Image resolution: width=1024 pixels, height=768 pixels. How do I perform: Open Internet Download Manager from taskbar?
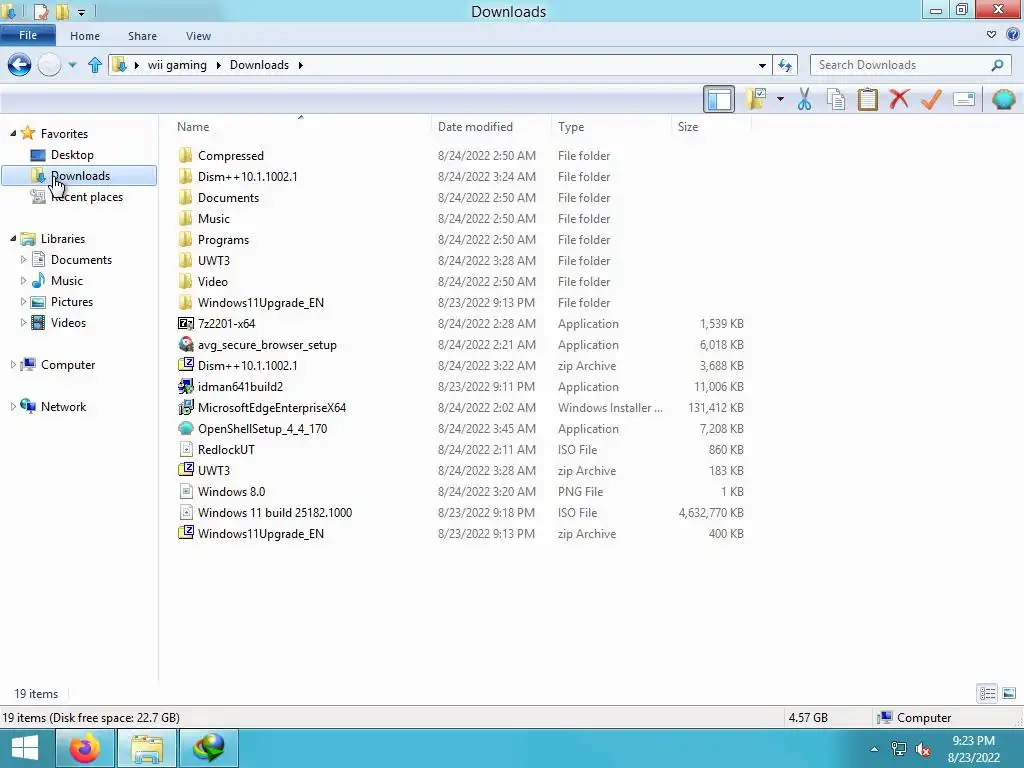(208, 748)
